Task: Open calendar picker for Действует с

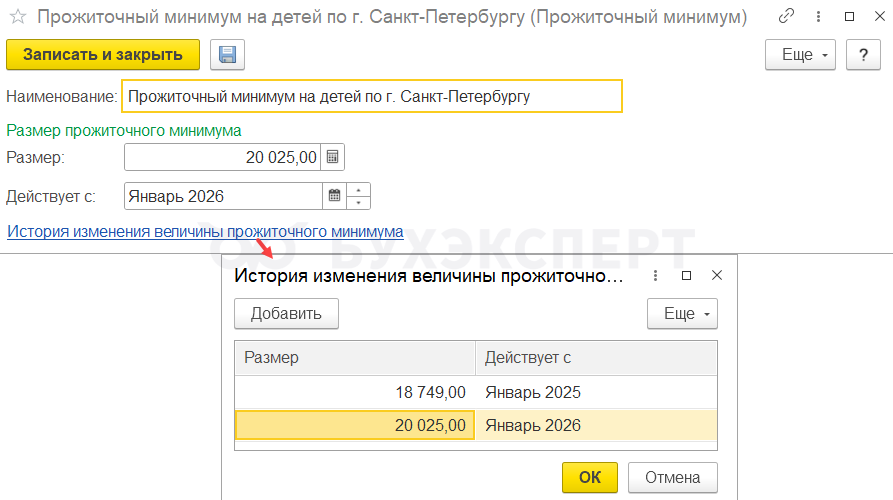Action: click(x=335, y=196)
